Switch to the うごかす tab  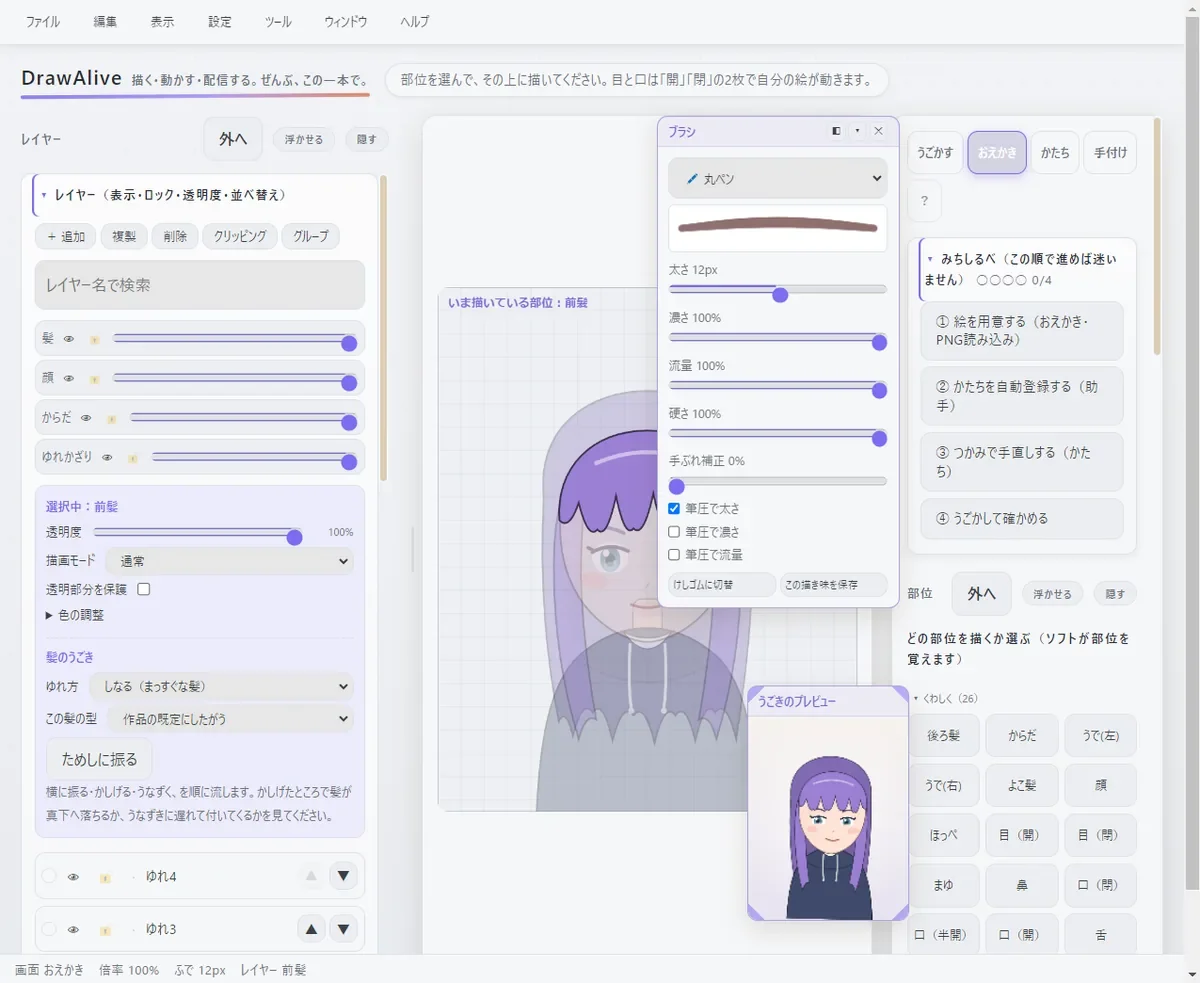pyautogui.click(x=935, y=153)
